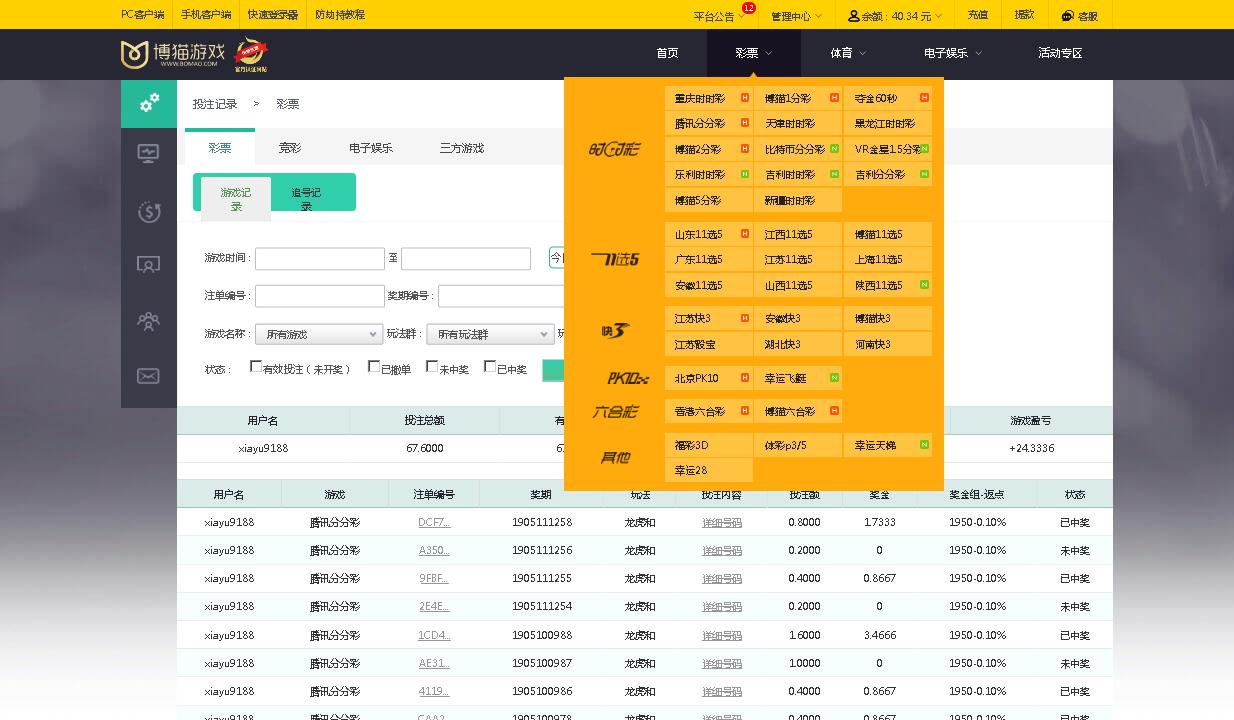Open order link DCF7 in the records table
This screenshot has width=1234, height=720.
point(434,522)
